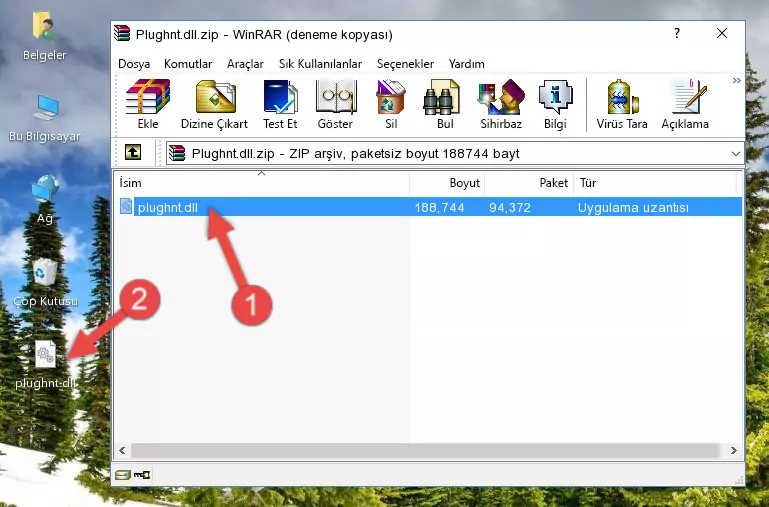Launch the Sihirbaz wizard
769x507 pixels.
tap(501, 104)
